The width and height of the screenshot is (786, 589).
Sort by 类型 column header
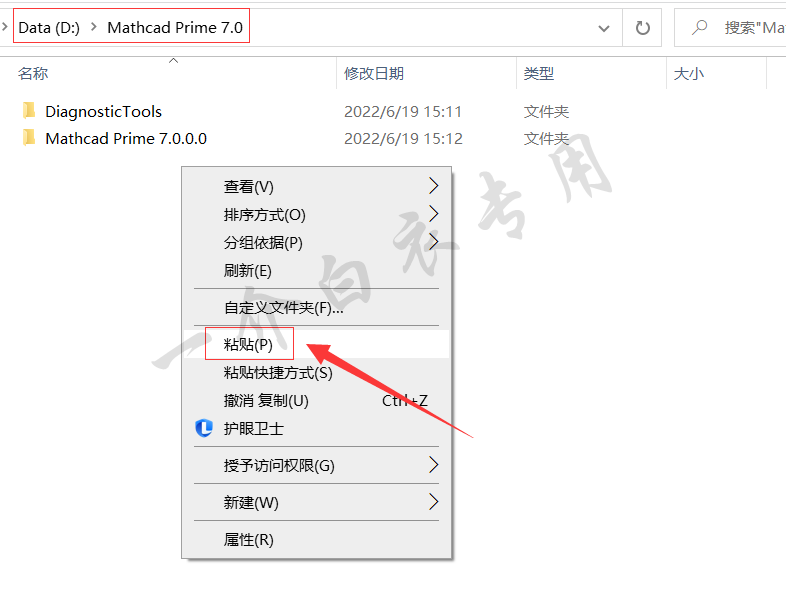click(x=539, y=74)
